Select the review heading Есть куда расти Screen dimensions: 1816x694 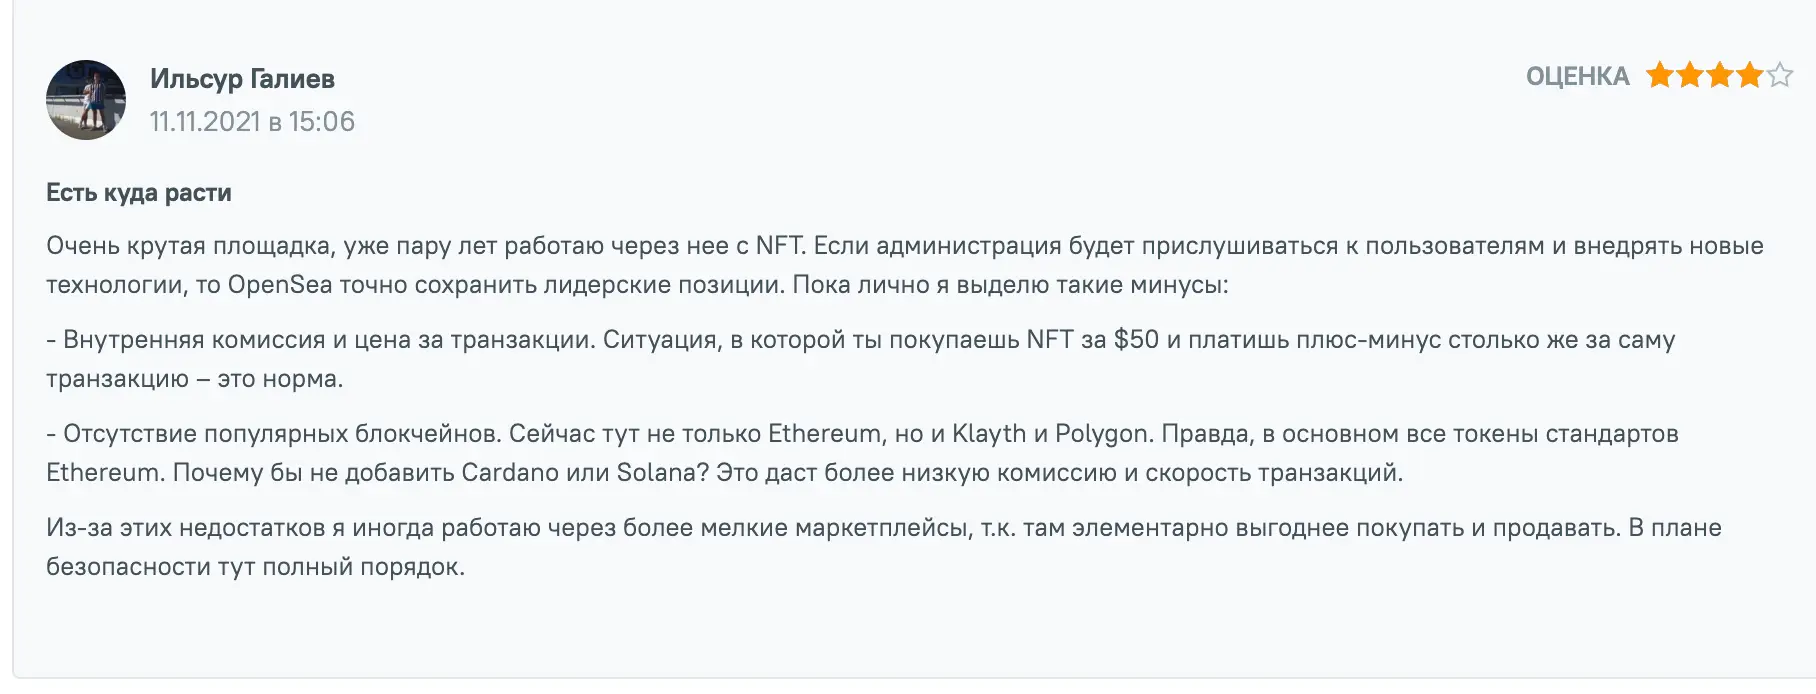pyautogui.click(x=137, y=192)
